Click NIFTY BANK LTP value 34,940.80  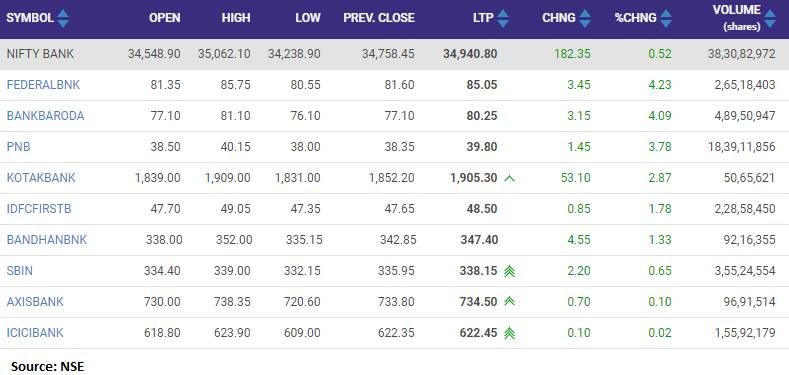(470, 54)
